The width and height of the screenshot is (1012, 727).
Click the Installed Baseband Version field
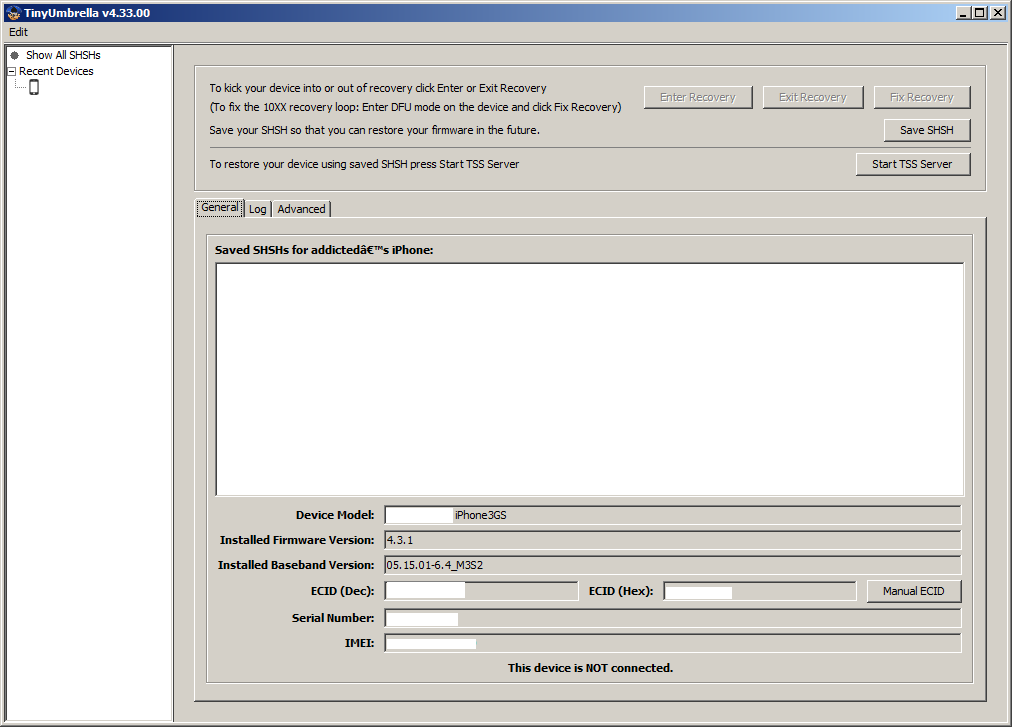point(673,566)
